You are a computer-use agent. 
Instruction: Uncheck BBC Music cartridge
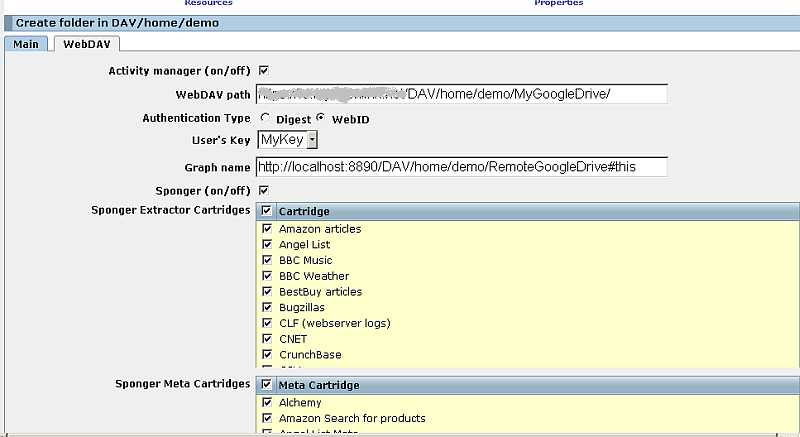267,260
